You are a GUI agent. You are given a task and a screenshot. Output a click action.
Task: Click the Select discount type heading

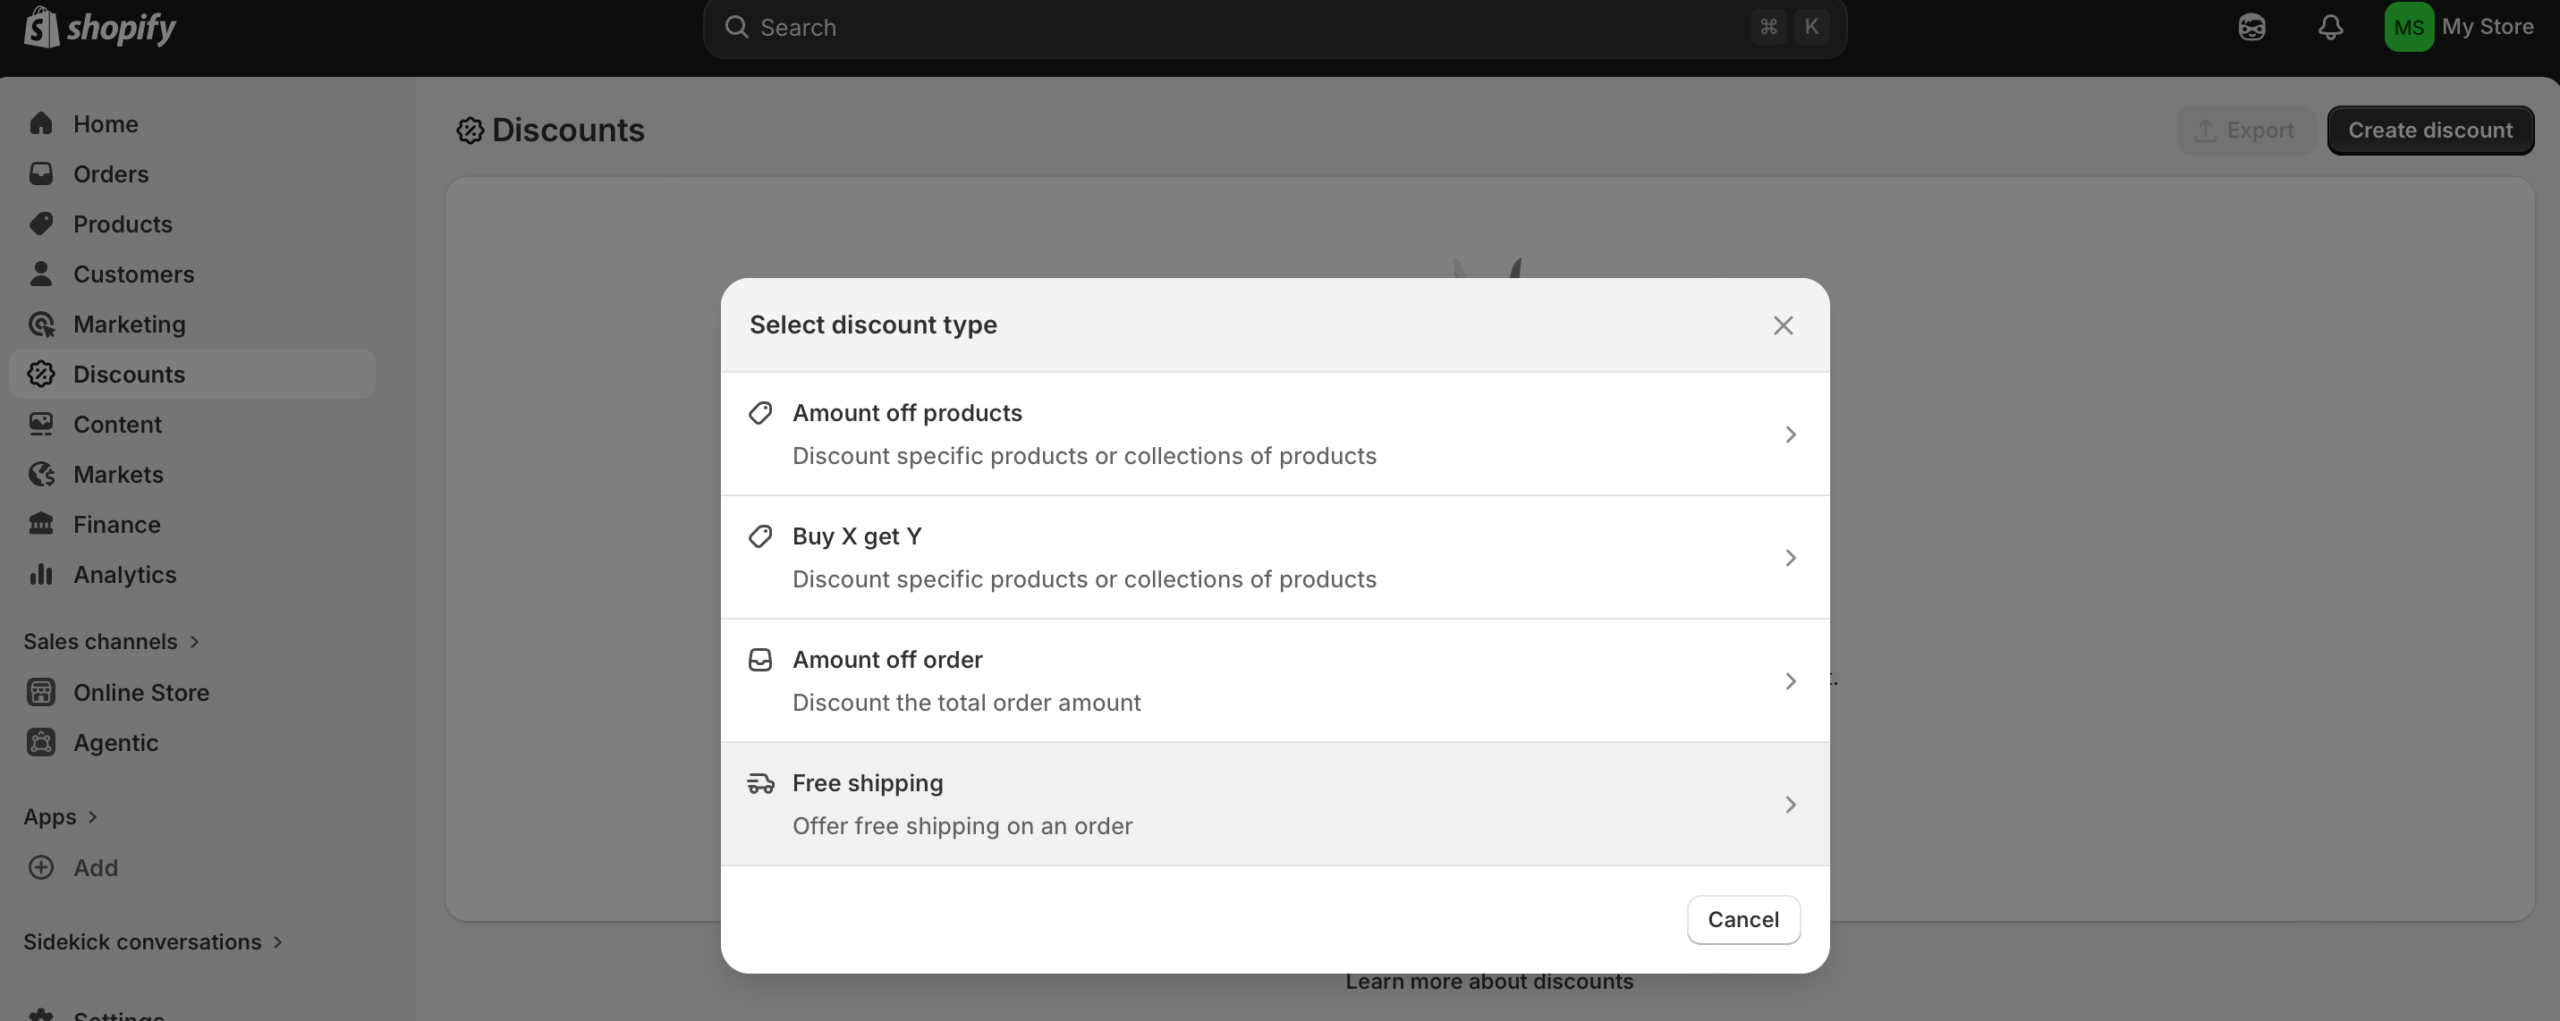873,325
